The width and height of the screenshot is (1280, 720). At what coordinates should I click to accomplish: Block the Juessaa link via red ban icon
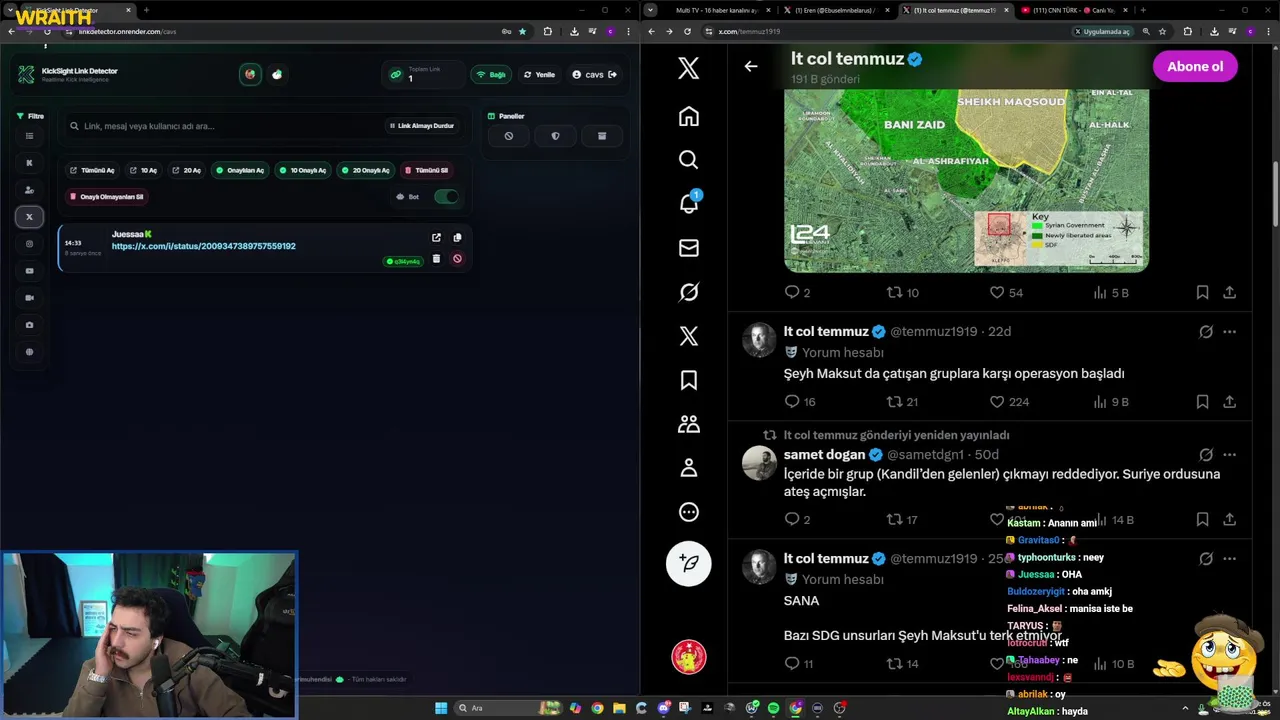[457, 259]
